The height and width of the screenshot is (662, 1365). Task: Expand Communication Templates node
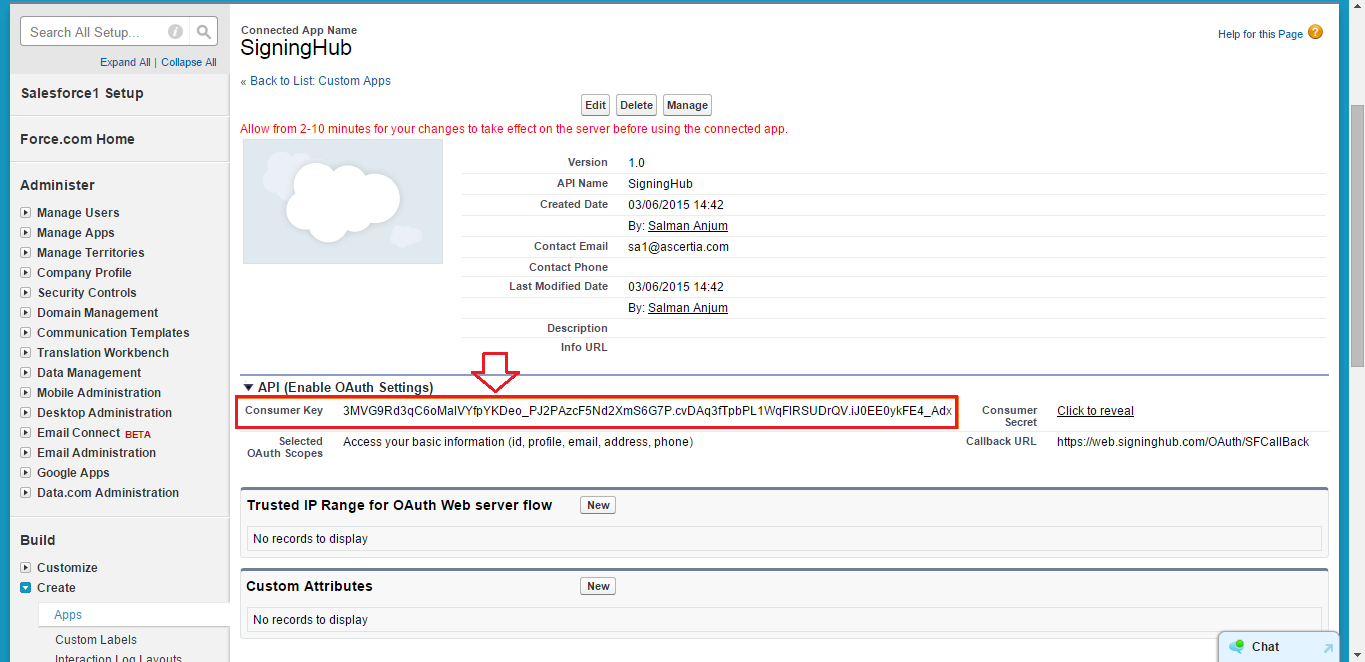(x=26, y=333)
